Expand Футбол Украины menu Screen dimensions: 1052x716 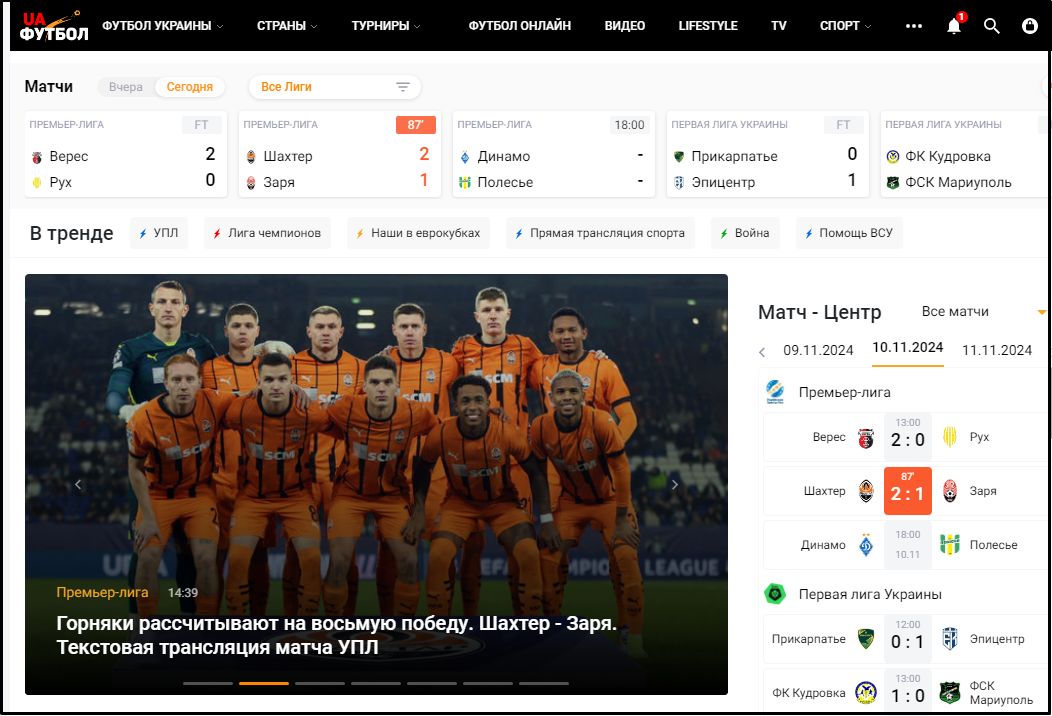pyautogui.click(x=162, y=26)
